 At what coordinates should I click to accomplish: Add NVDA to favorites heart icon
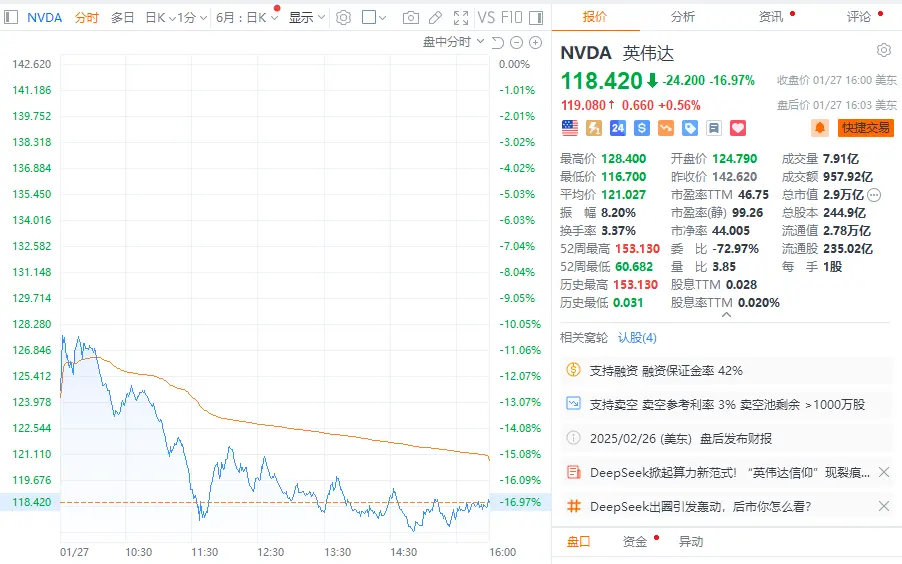(x=738, y=128)
